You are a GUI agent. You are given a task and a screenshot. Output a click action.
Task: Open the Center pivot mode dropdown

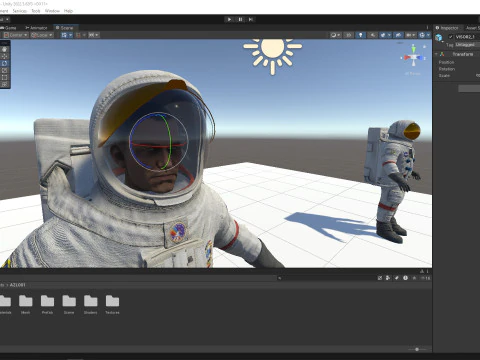(15, 35)
